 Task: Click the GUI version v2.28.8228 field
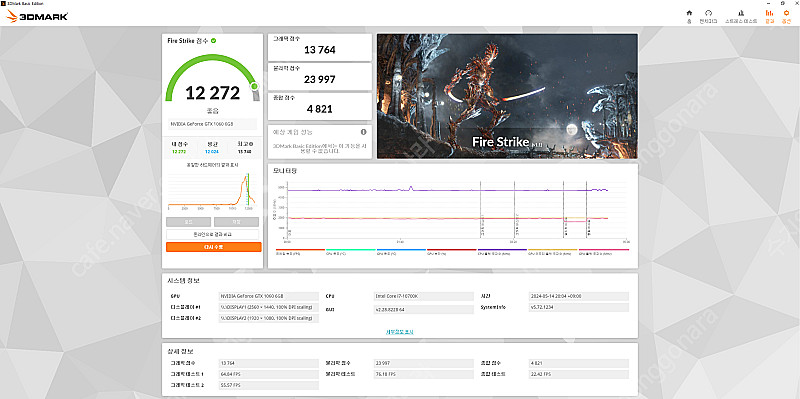click(423, 309)
